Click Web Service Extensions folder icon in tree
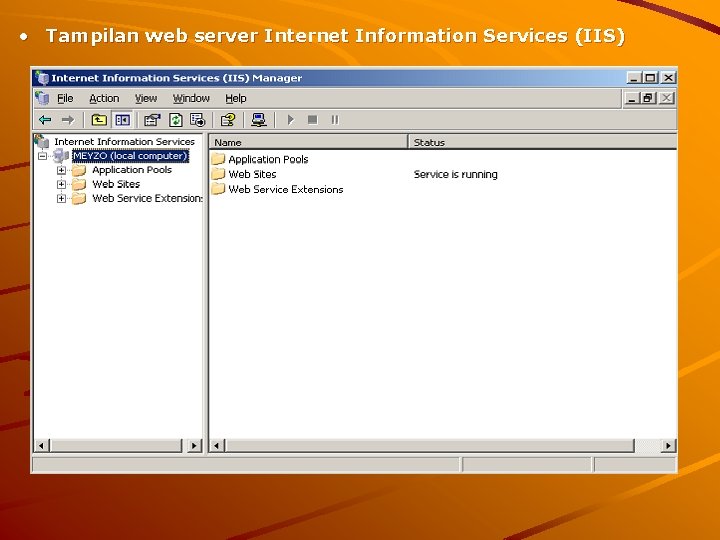This screenshot has height=540, width=720. [x=79, y=199]
